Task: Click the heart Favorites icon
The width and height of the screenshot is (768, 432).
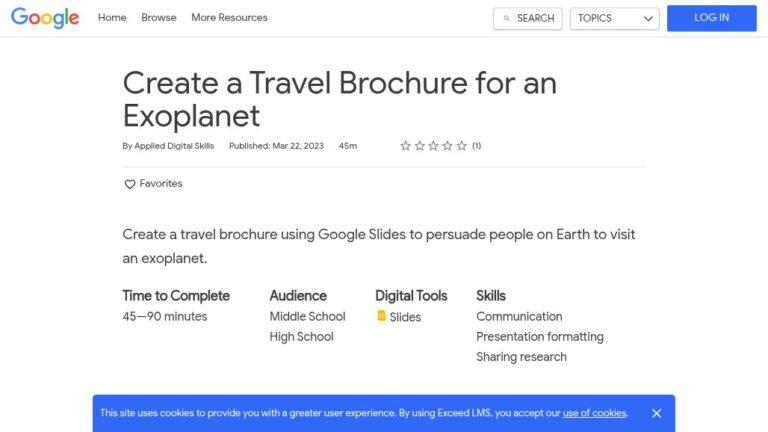Action: click(x=130, y=184)
